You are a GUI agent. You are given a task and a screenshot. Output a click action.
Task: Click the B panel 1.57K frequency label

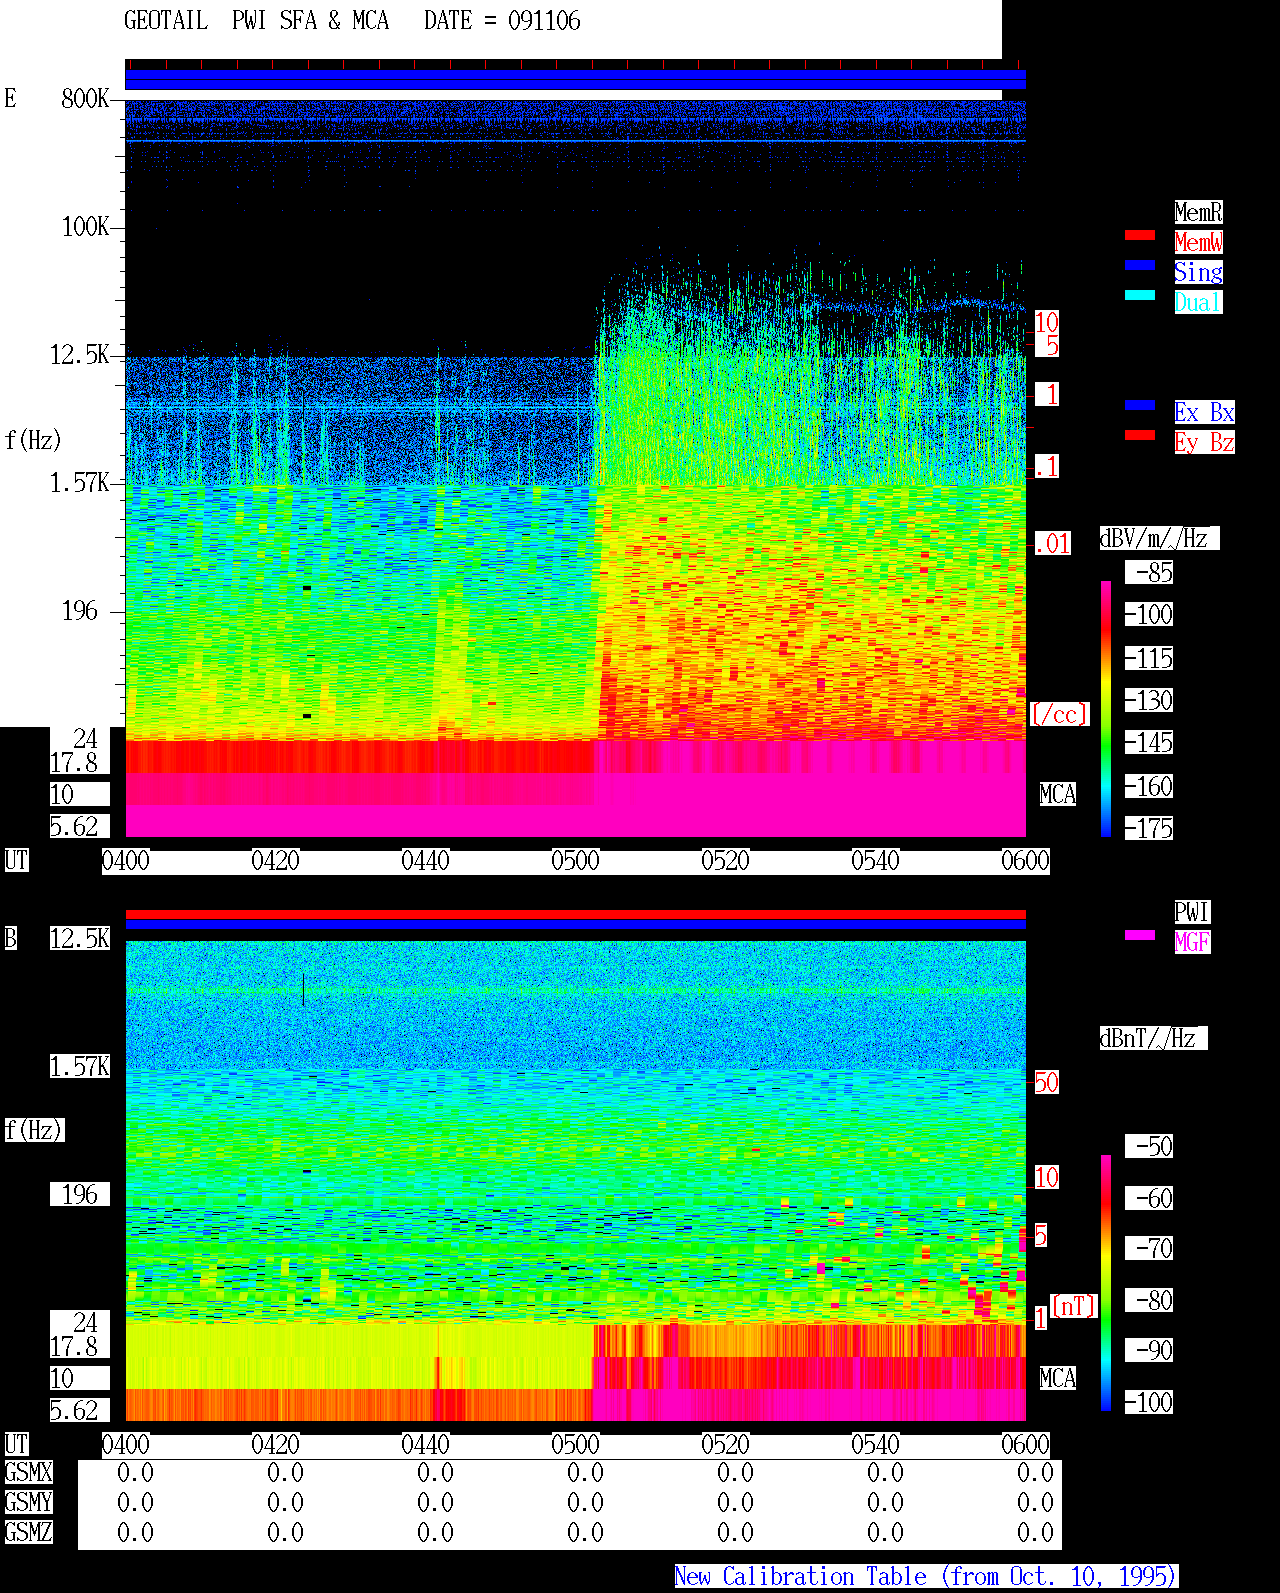click(80, 1066)
